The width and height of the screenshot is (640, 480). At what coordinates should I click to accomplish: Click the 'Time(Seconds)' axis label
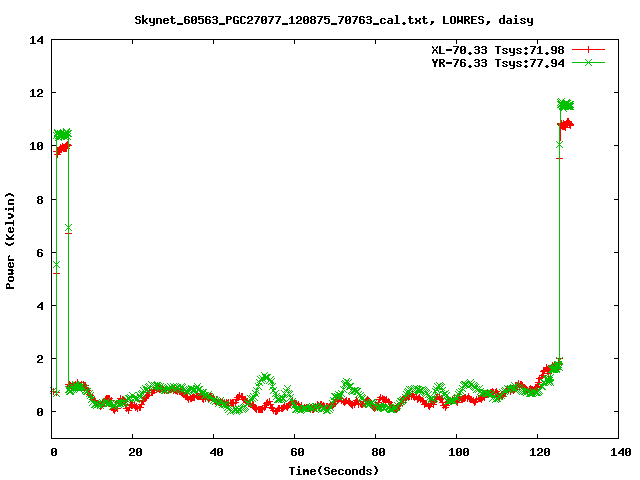coord(334,471)
